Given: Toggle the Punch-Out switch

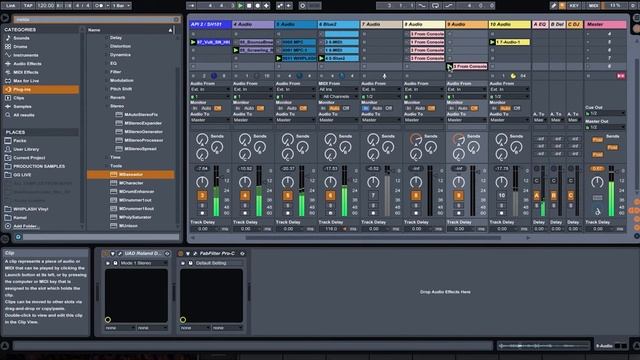Looking at the screenshot, I should pos(449,6).
